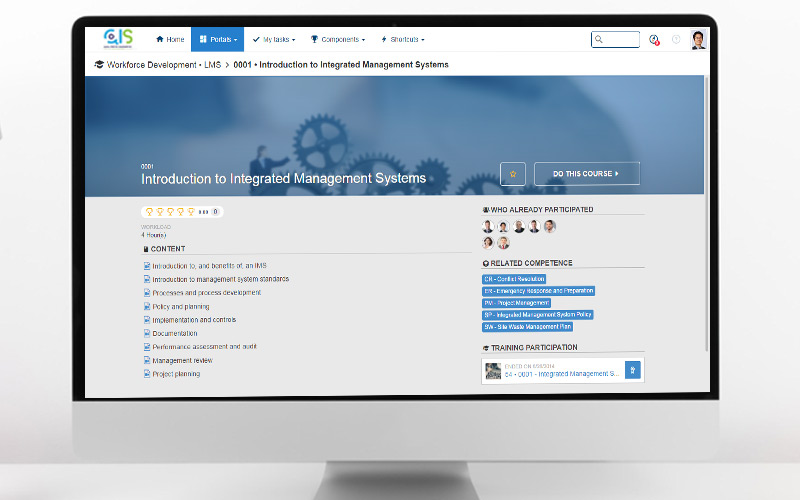Screen dimensions: 800x500
Task: Open the notifications icon with red badge
Action: (x=654, y=40)
